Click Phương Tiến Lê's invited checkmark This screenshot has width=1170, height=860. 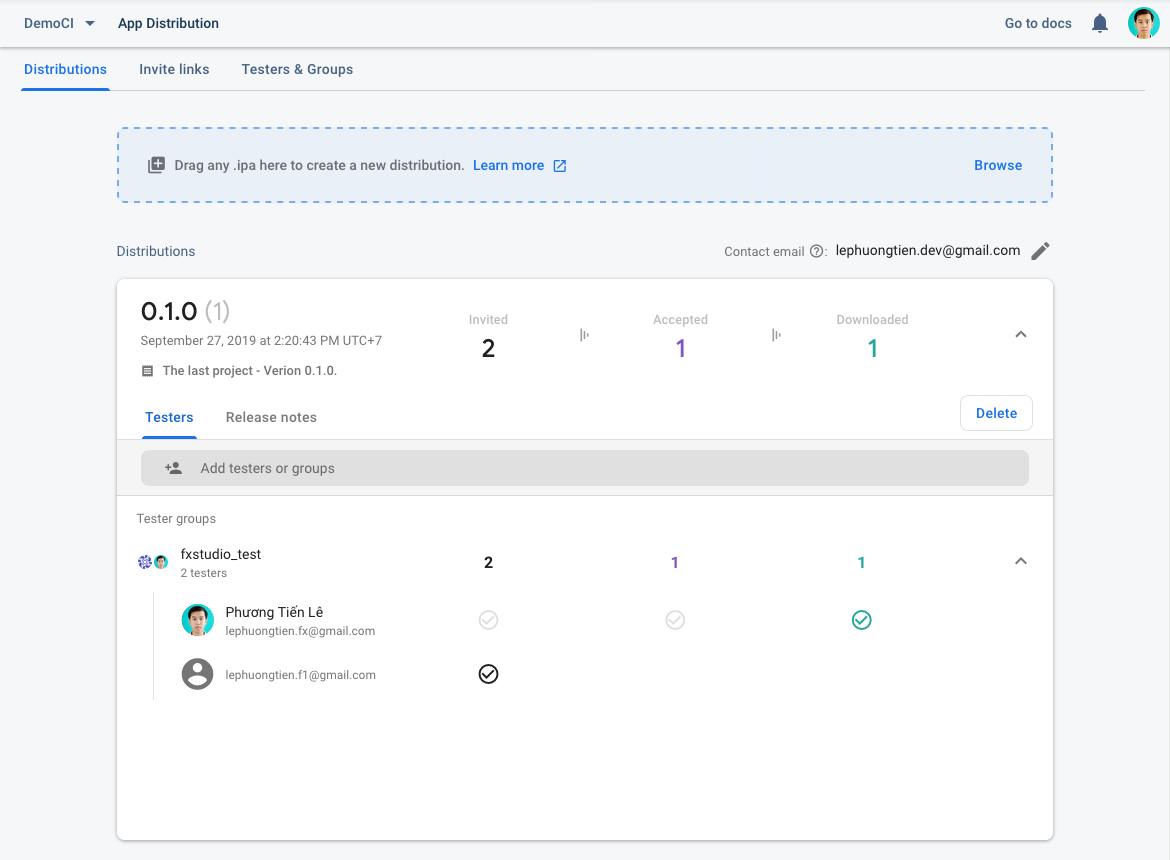(488, 620)
